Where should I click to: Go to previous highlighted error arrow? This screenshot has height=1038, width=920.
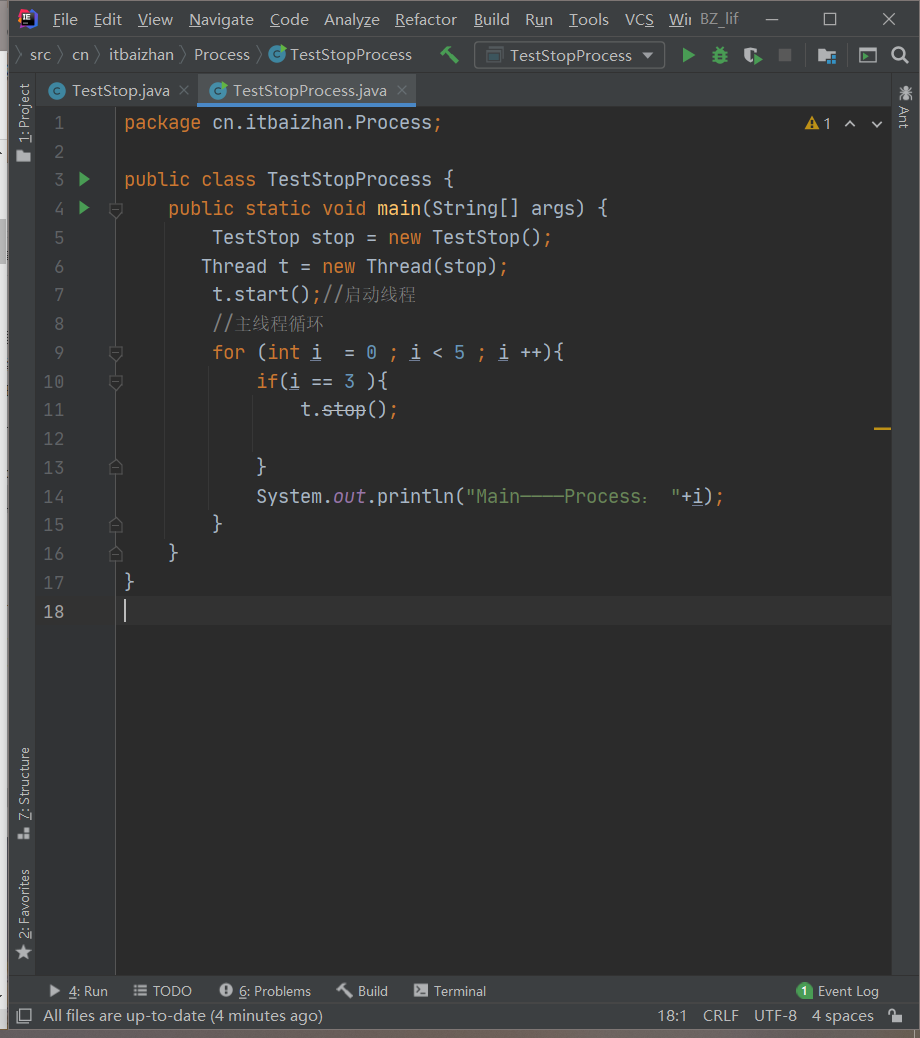(x=850, y=124)
